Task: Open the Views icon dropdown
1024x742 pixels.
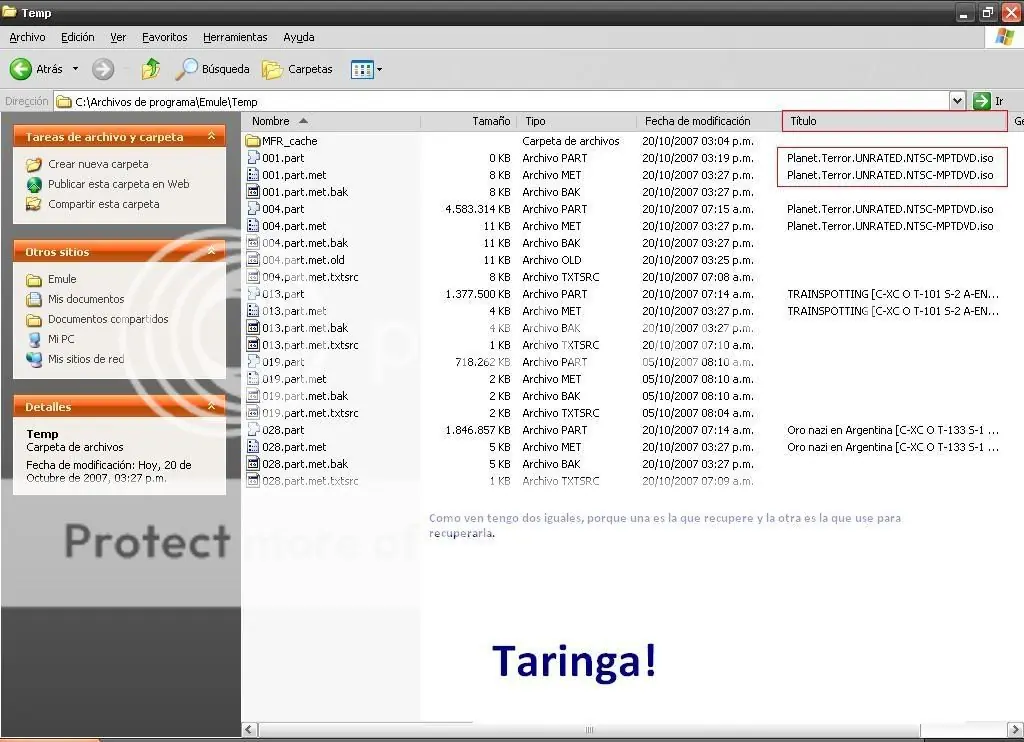Action: click(366, 69)
